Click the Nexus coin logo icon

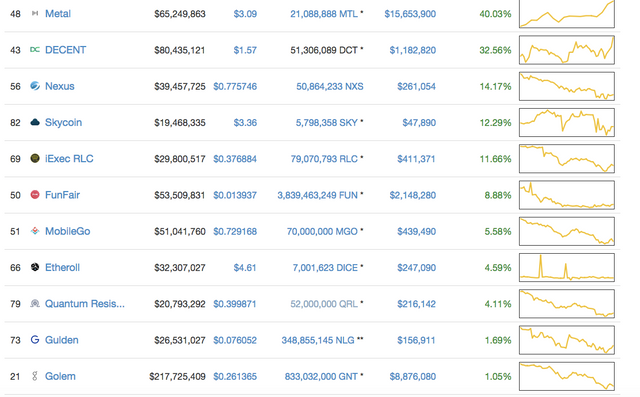35,86
